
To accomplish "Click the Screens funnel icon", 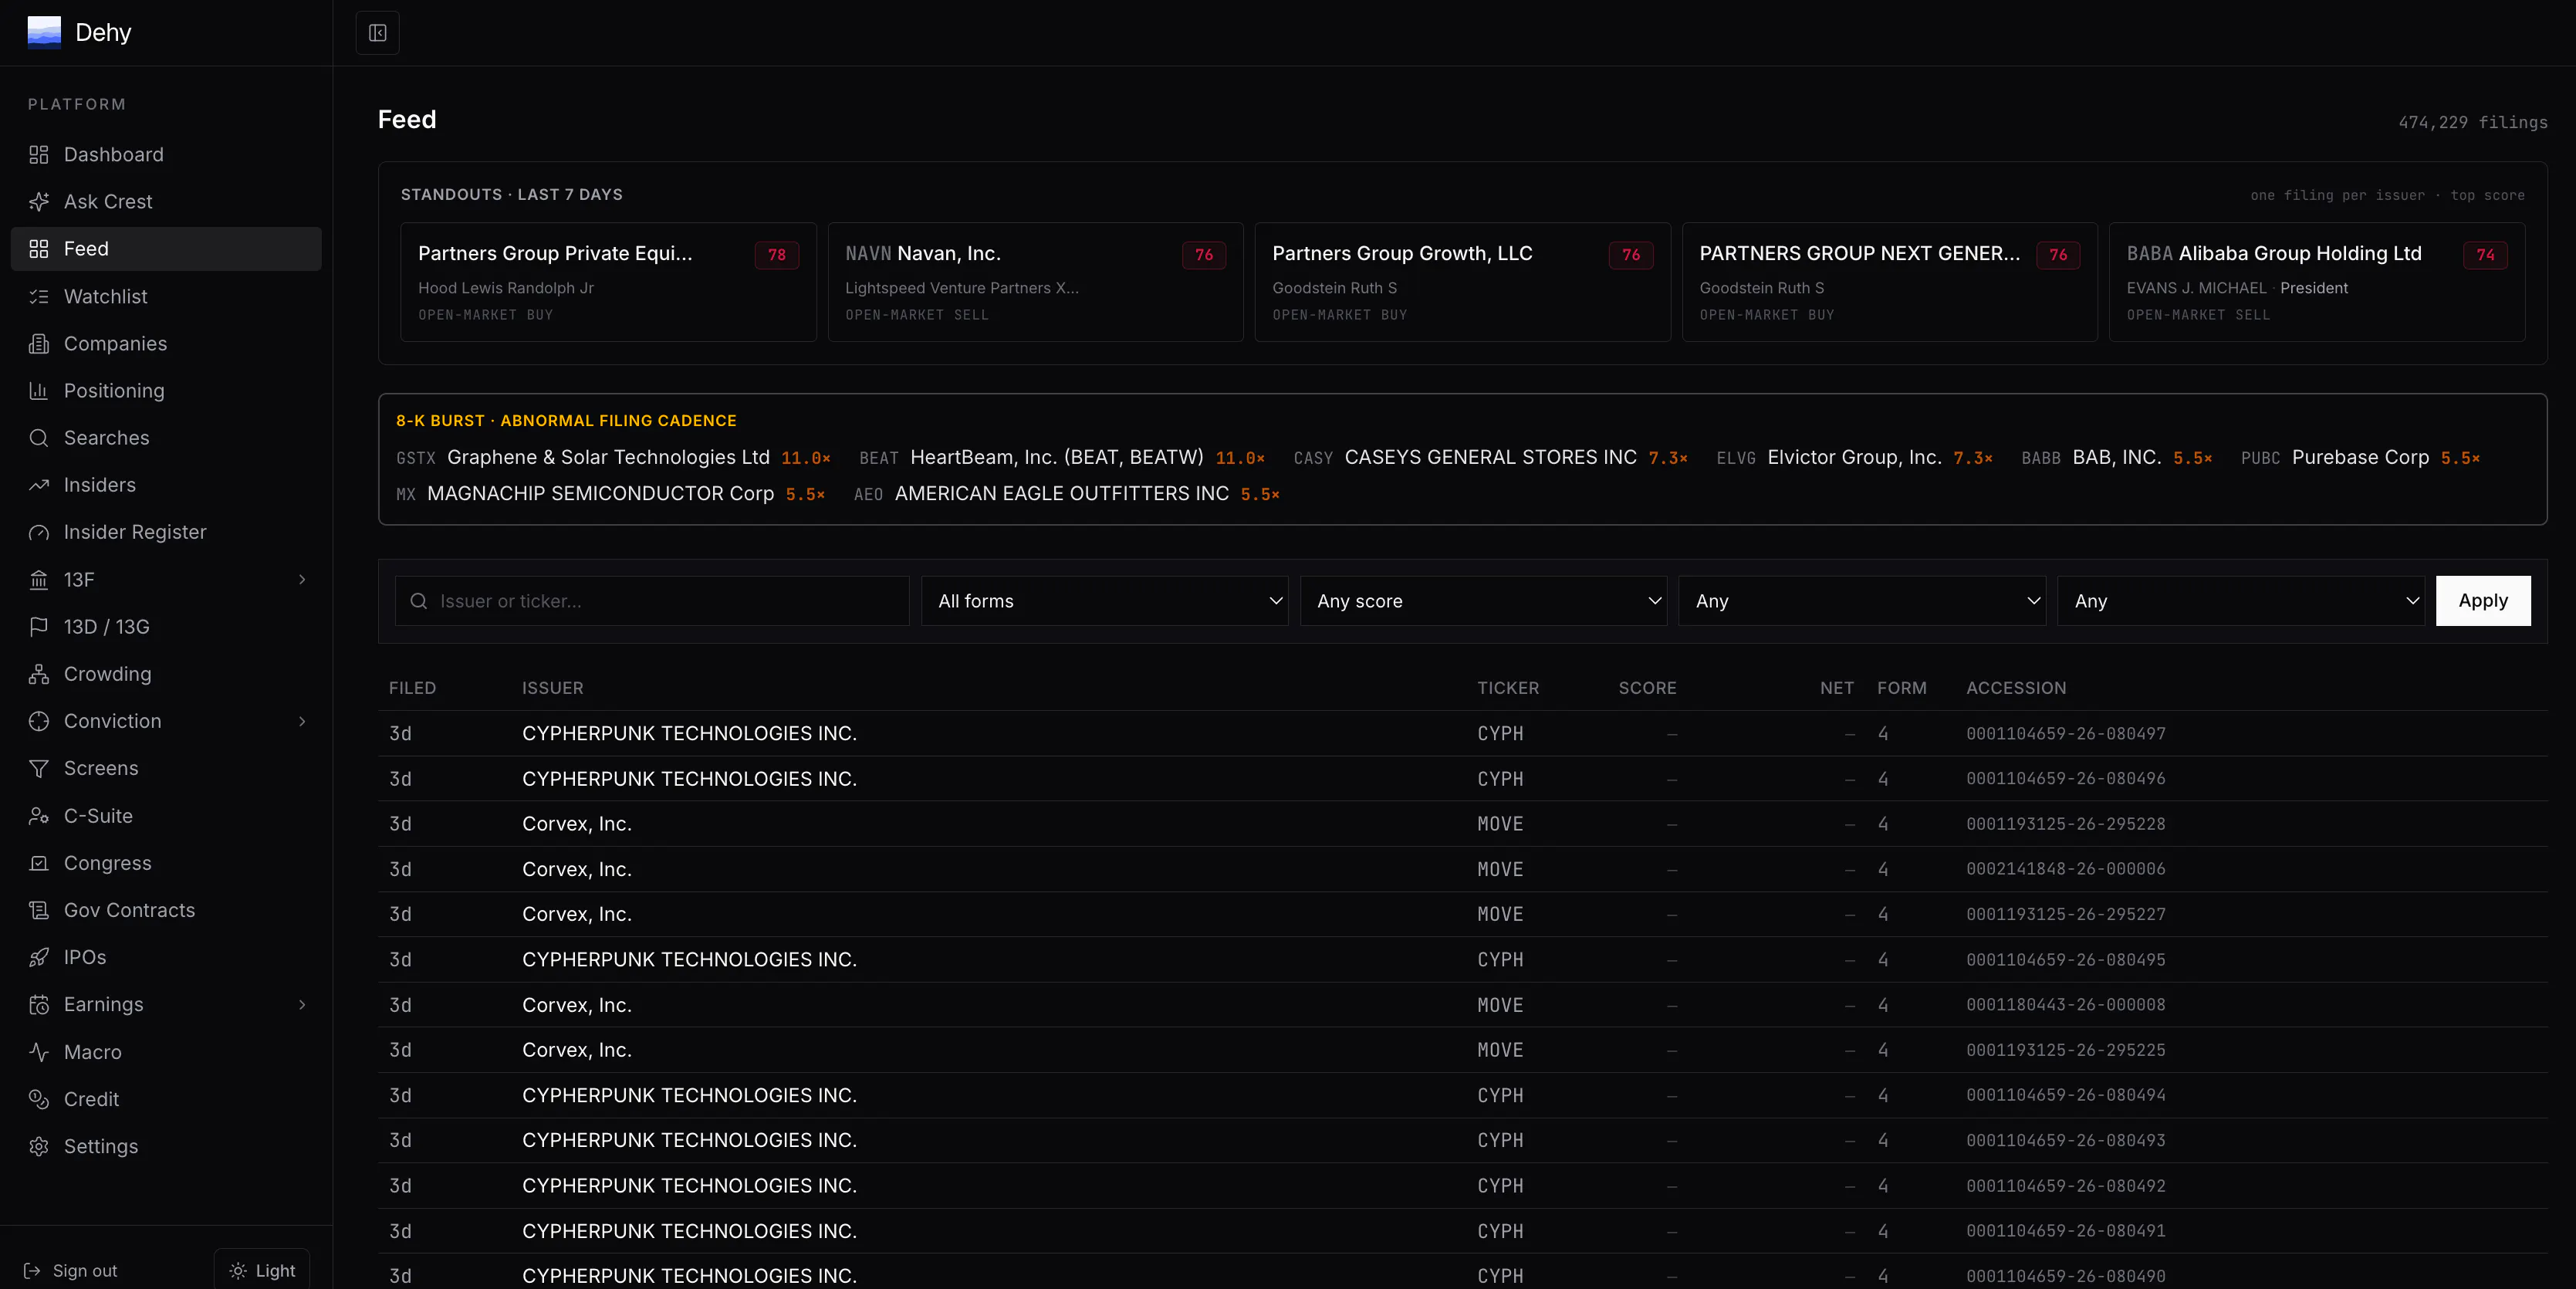I will point(39,768).
